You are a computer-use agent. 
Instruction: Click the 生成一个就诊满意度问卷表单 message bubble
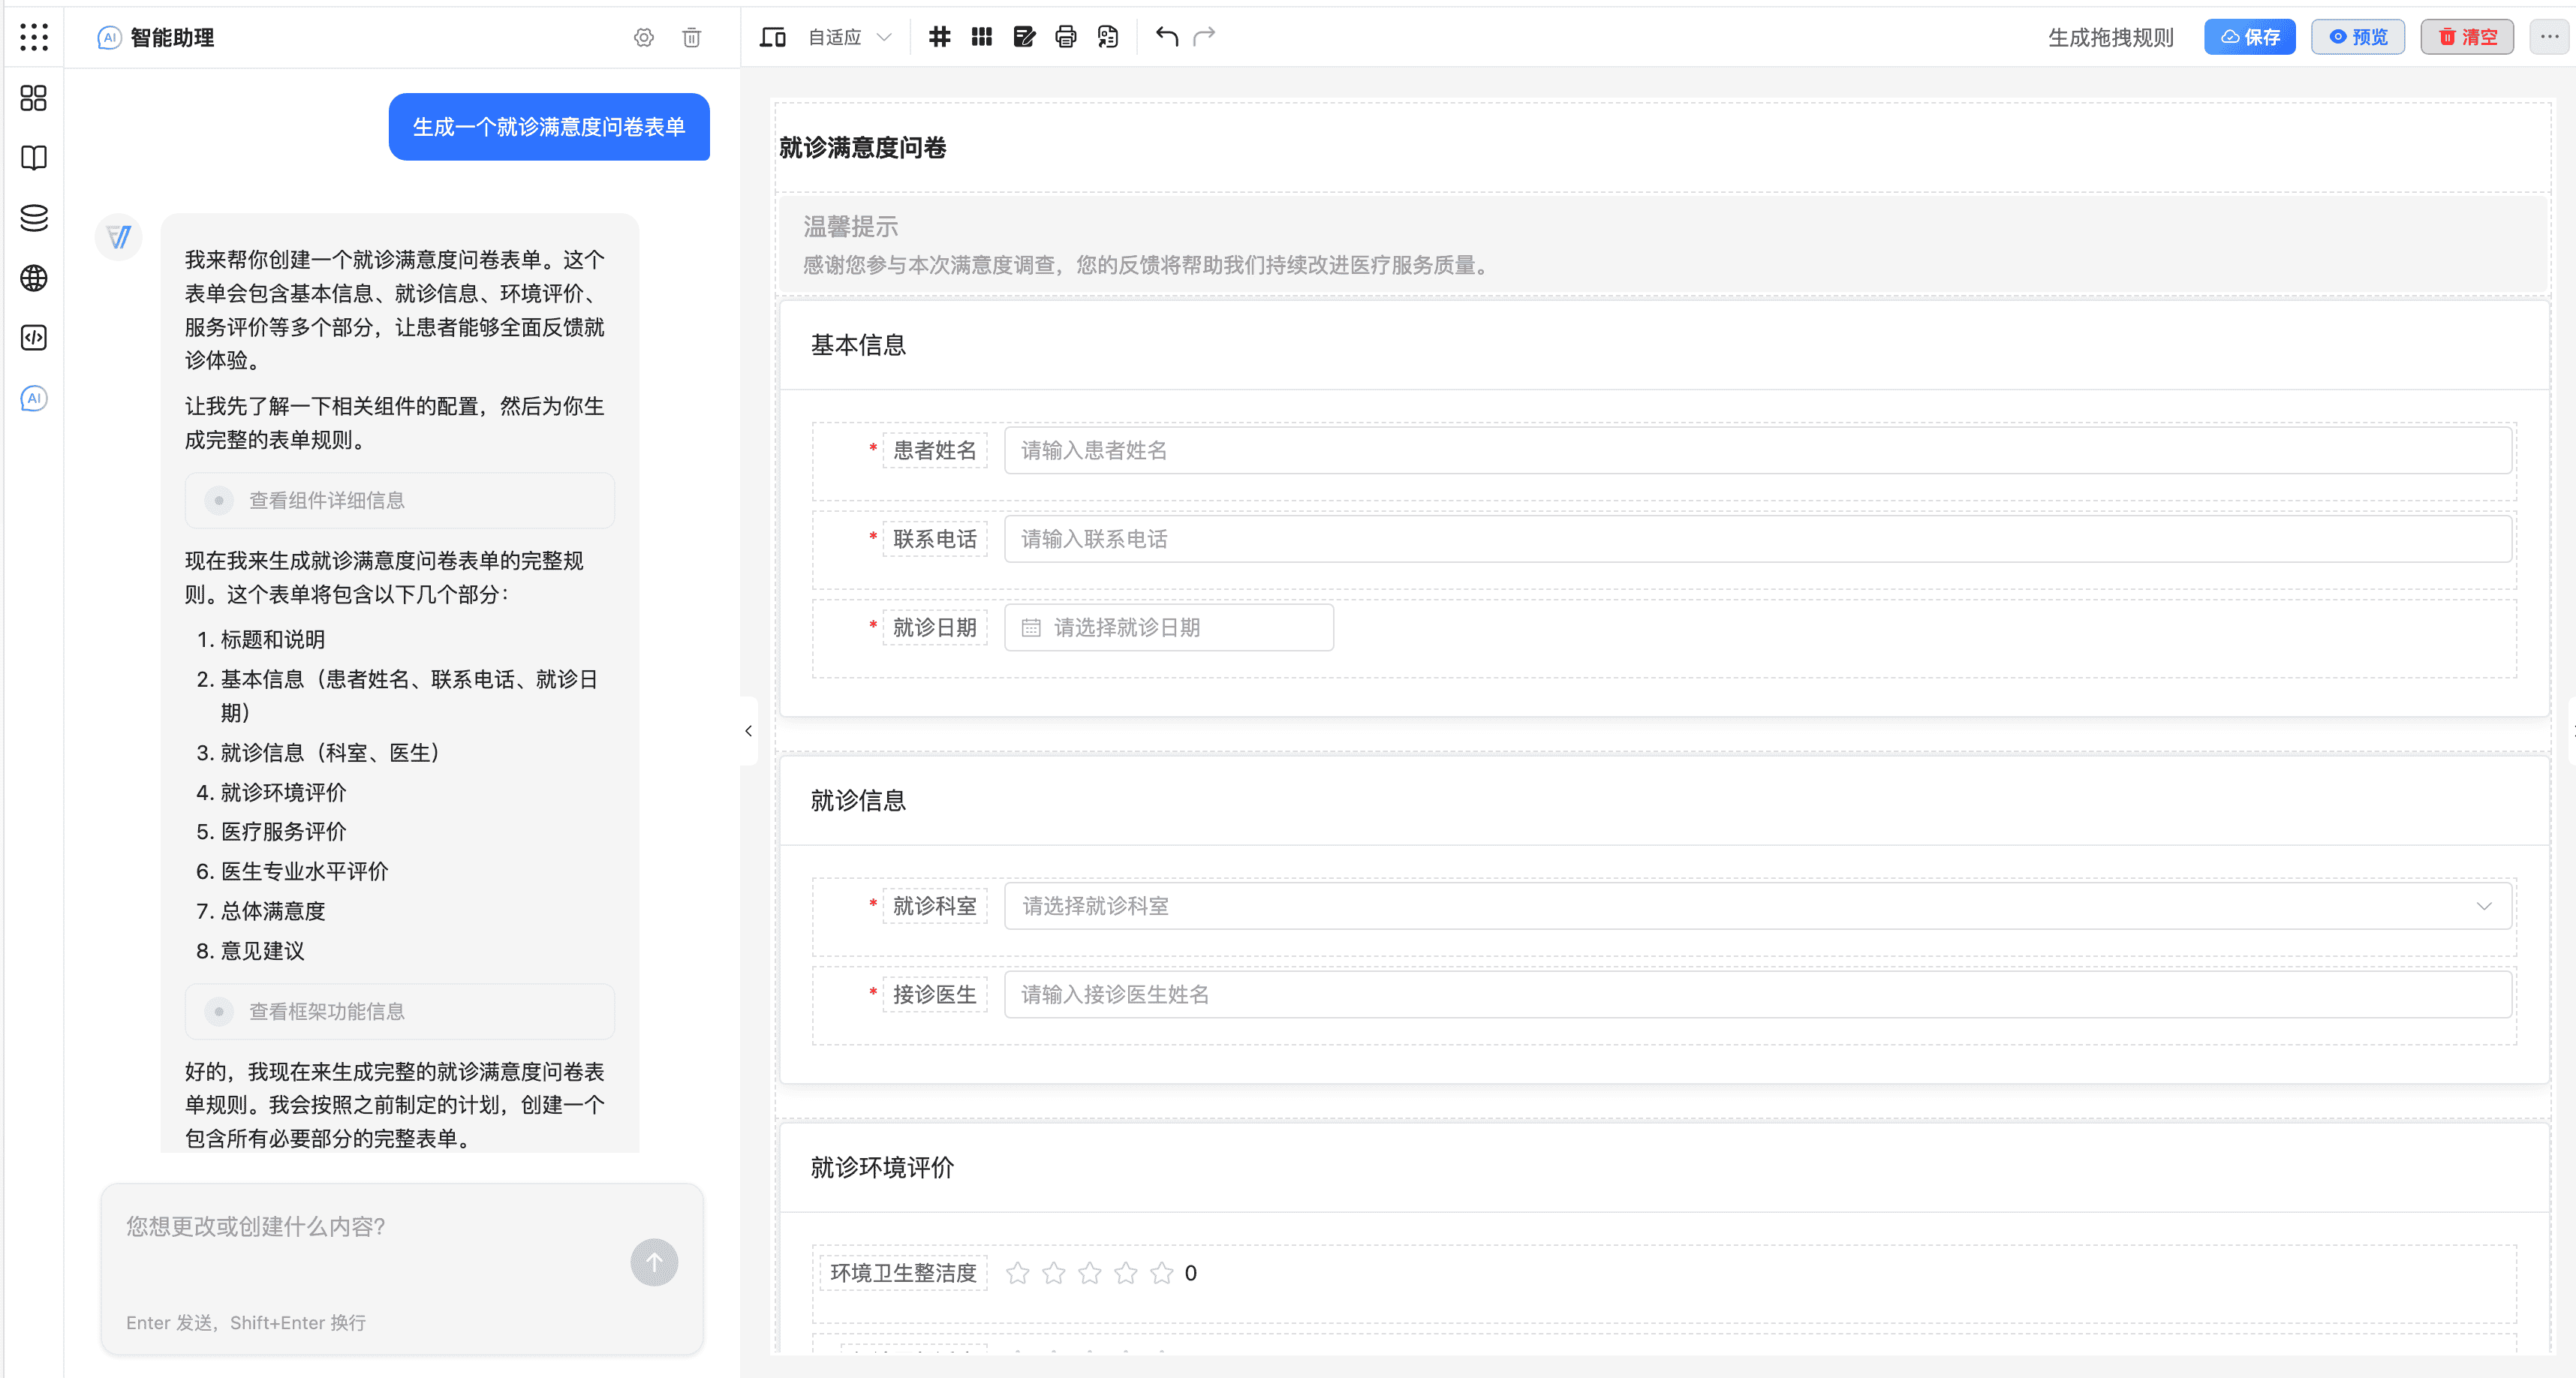tap(549, 127)
